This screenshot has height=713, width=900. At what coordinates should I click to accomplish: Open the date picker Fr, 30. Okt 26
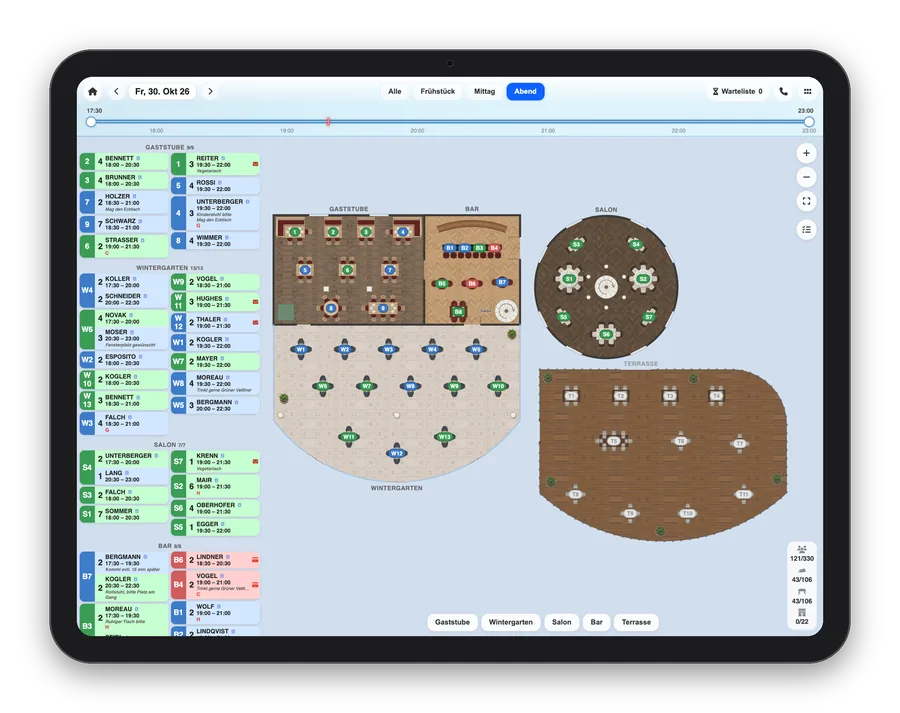pyautogui.click(x=162, y=91)
